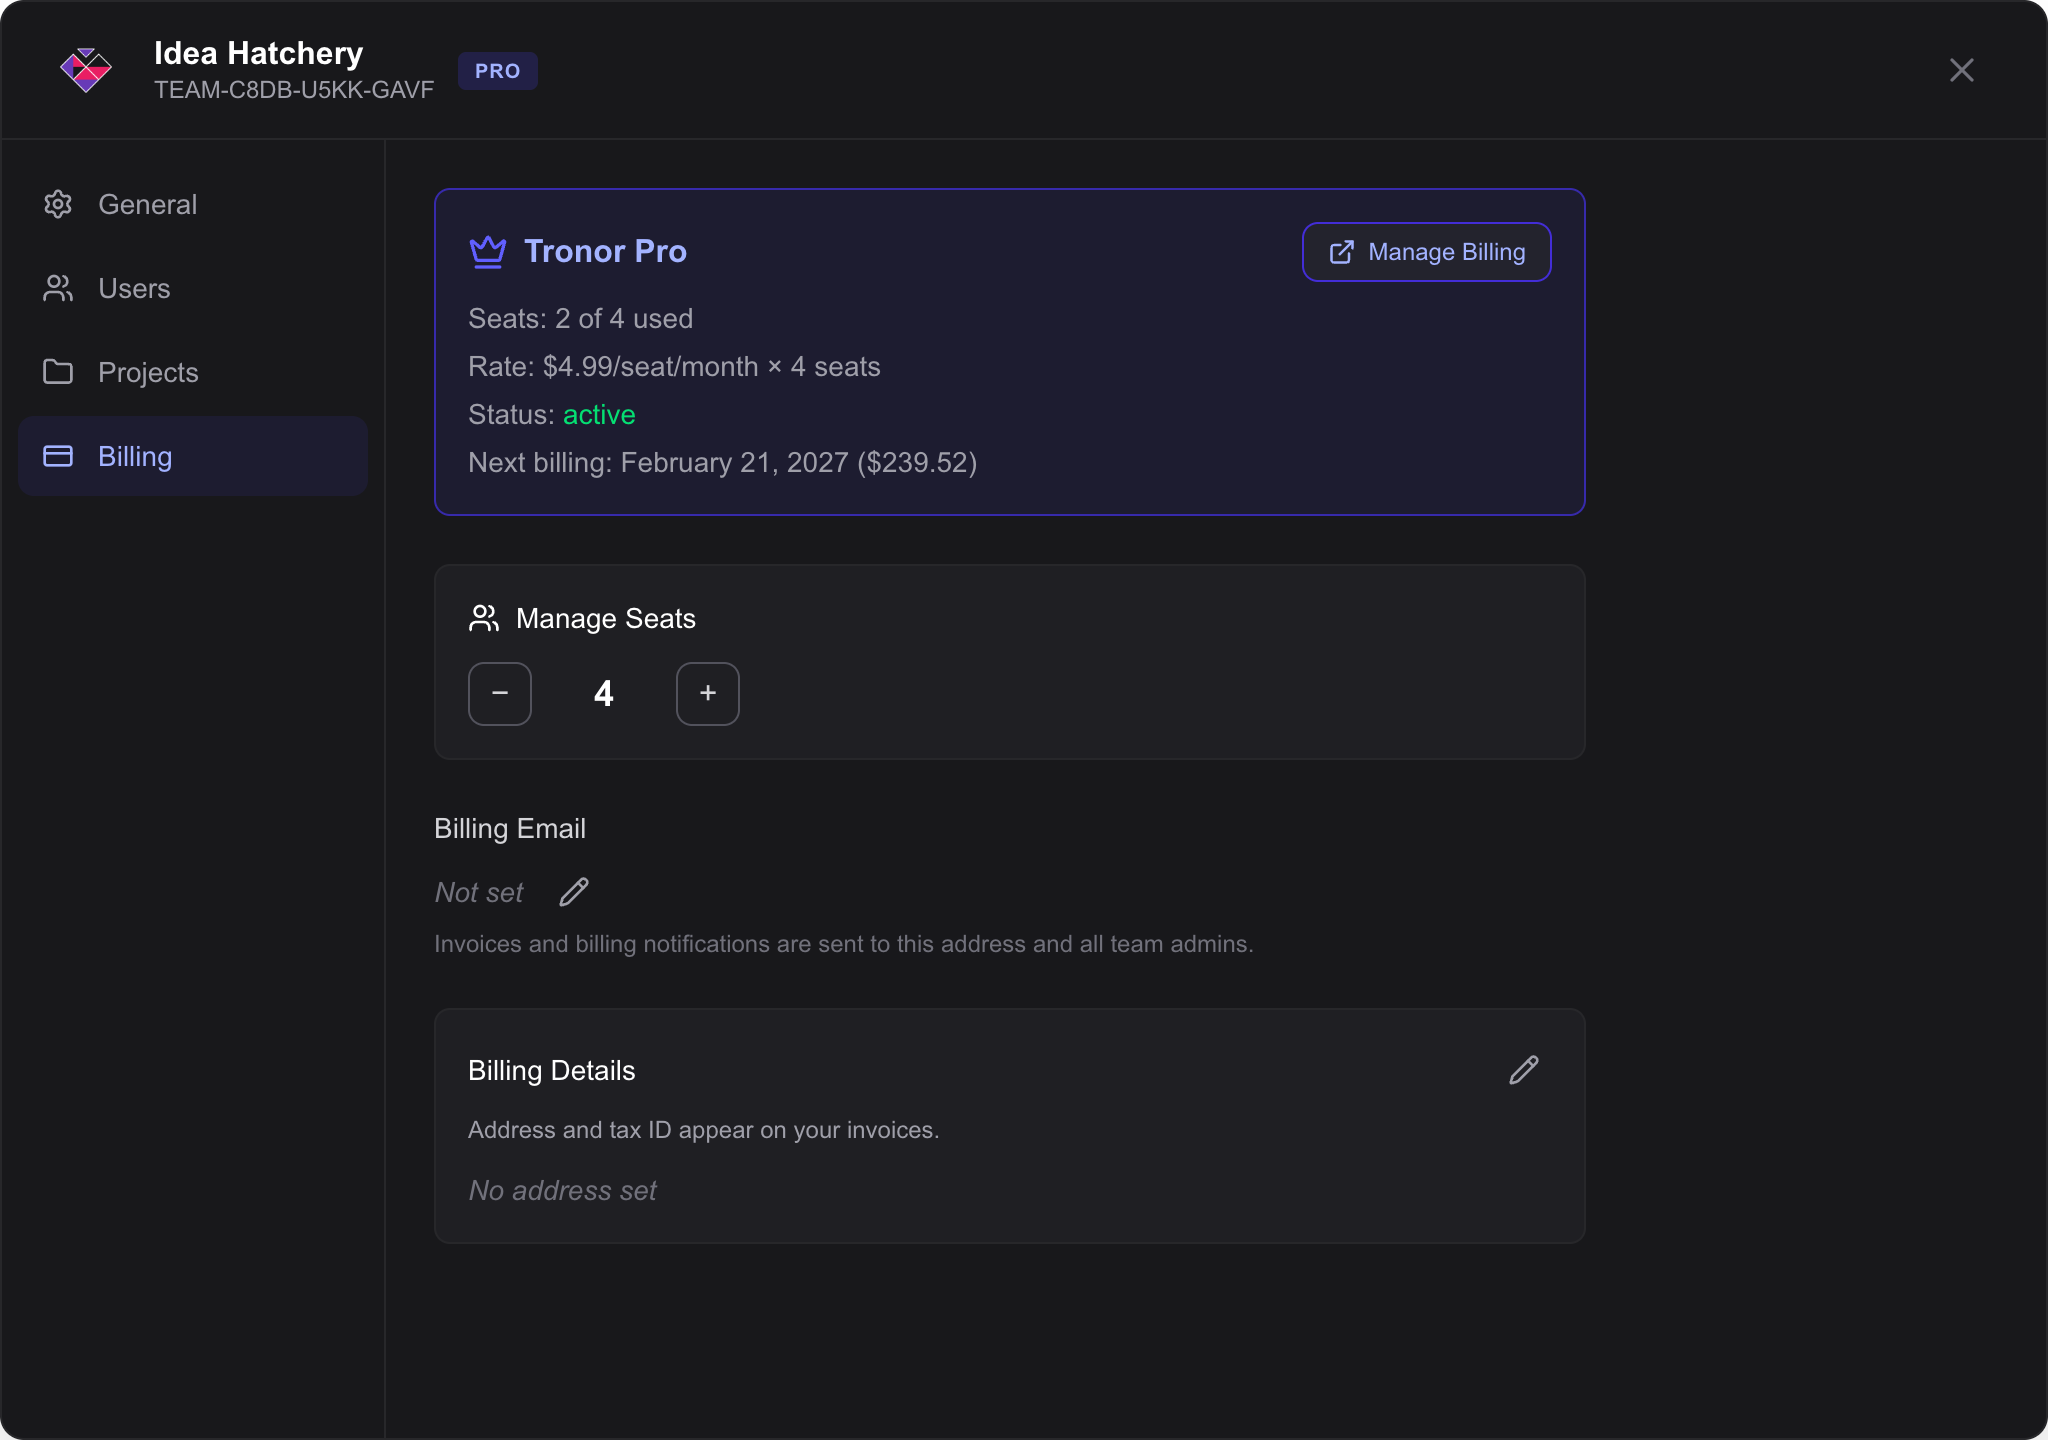Dismiss the settings dialog with the X
Viewport: 2048px width, 1440px height.
(1961, 70)
